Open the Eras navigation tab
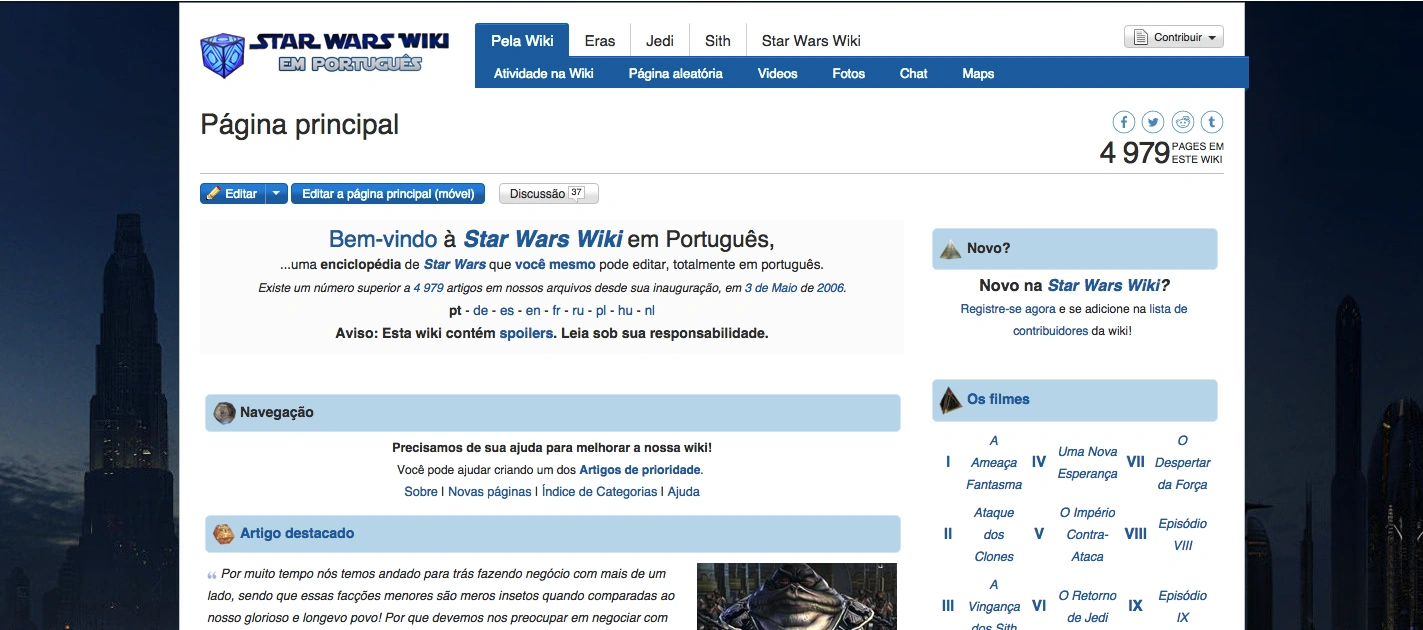The image size is (1423, 630). [600, 41]
